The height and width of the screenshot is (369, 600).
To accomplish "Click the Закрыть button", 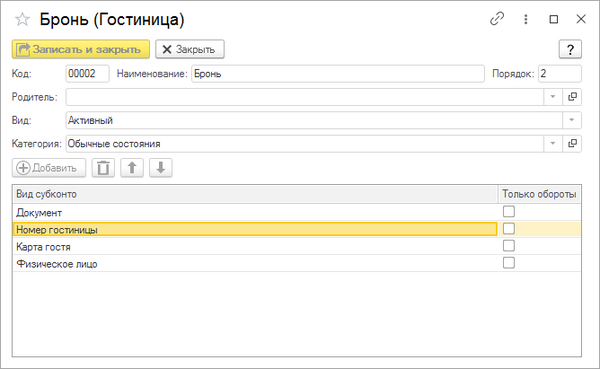I will 190,49.
